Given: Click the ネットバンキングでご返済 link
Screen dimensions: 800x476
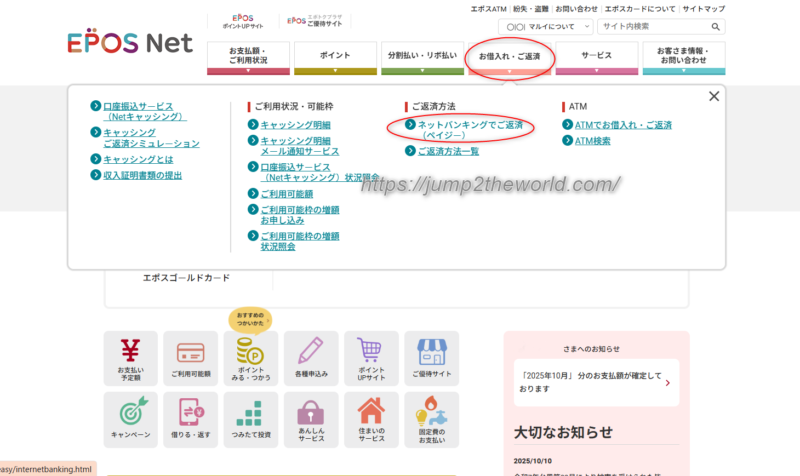Looking at the screenshot, I should click(470, 125).
